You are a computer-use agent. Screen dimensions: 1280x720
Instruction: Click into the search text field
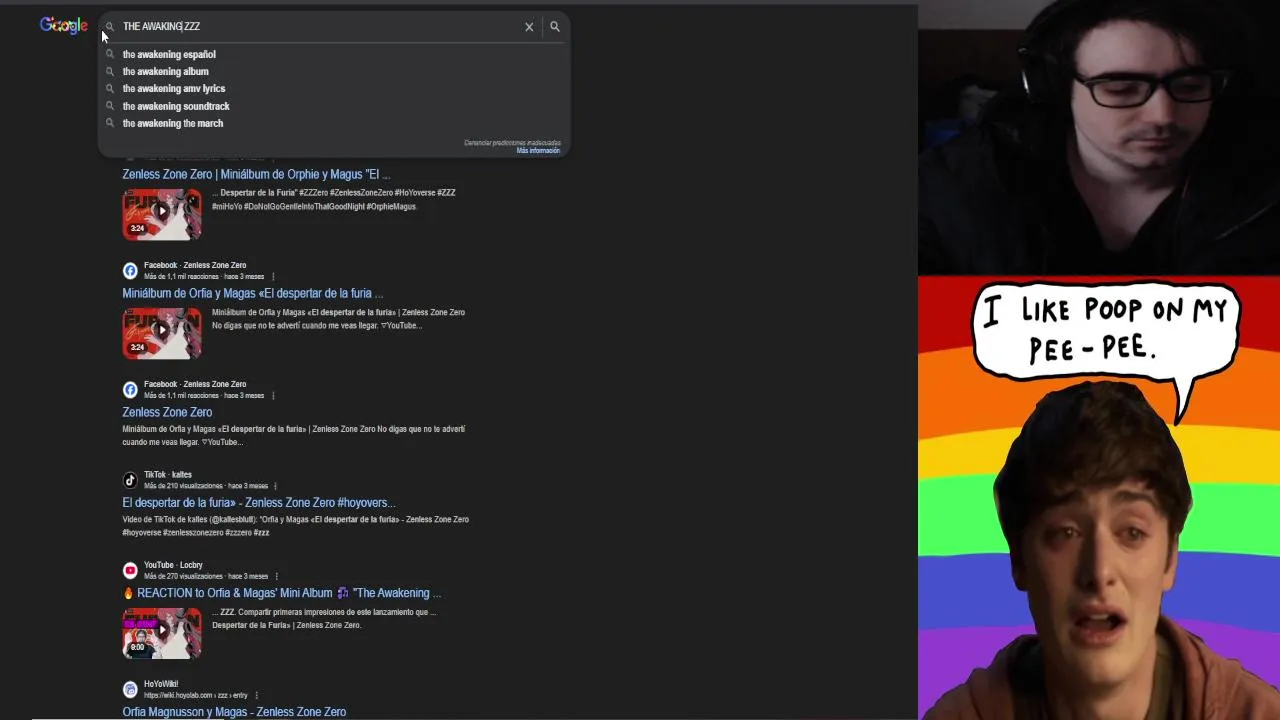coord(320,27)
